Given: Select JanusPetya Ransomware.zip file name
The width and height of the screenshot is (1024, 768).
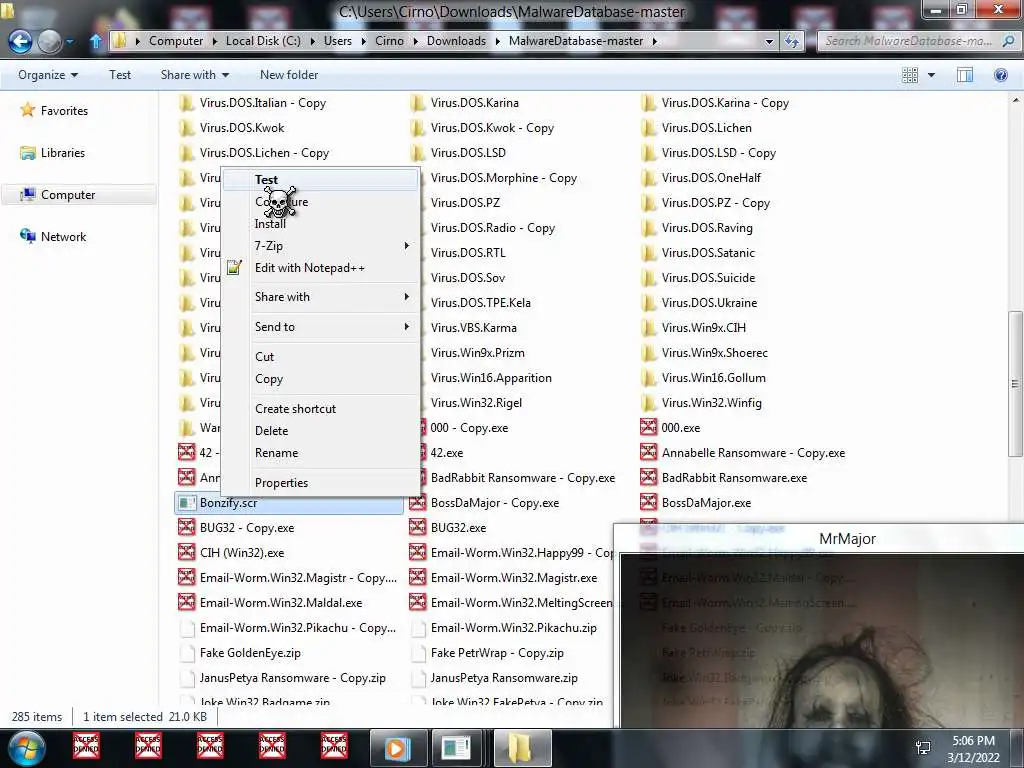Looking at the screenshot, I should click(x=504, y=678).
